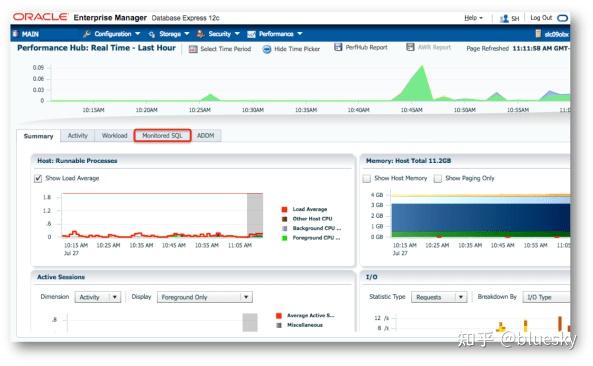Switch to the Summary tab

click(x=38, y=136)
